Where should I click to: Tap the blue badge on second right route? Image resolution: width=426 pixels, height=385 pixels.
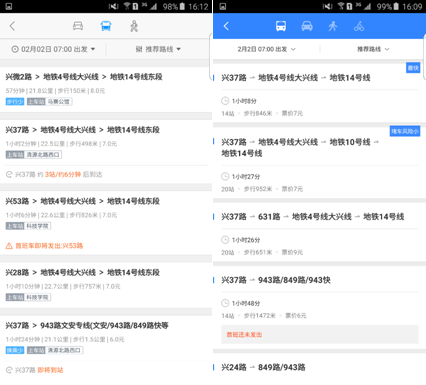click(405, 131)
